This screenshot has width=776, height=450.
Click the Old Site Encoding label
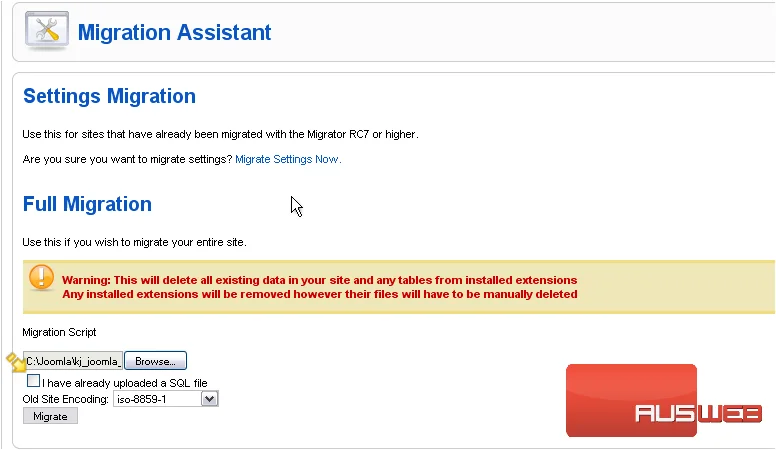[x=65, y=399]
